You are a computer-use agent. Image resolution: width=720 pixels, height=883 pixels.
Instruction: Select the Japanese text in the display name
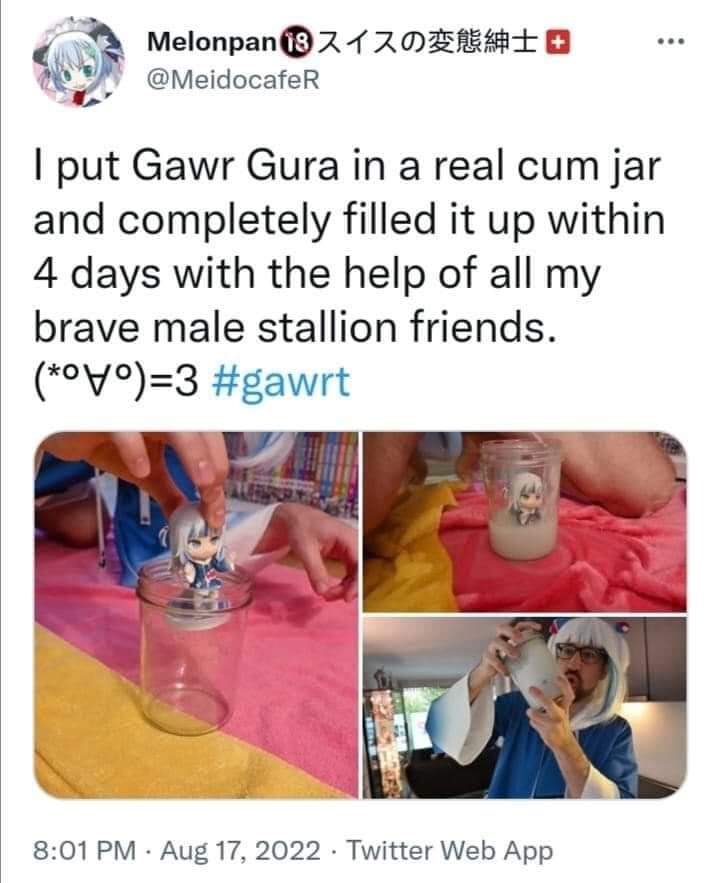427,43
